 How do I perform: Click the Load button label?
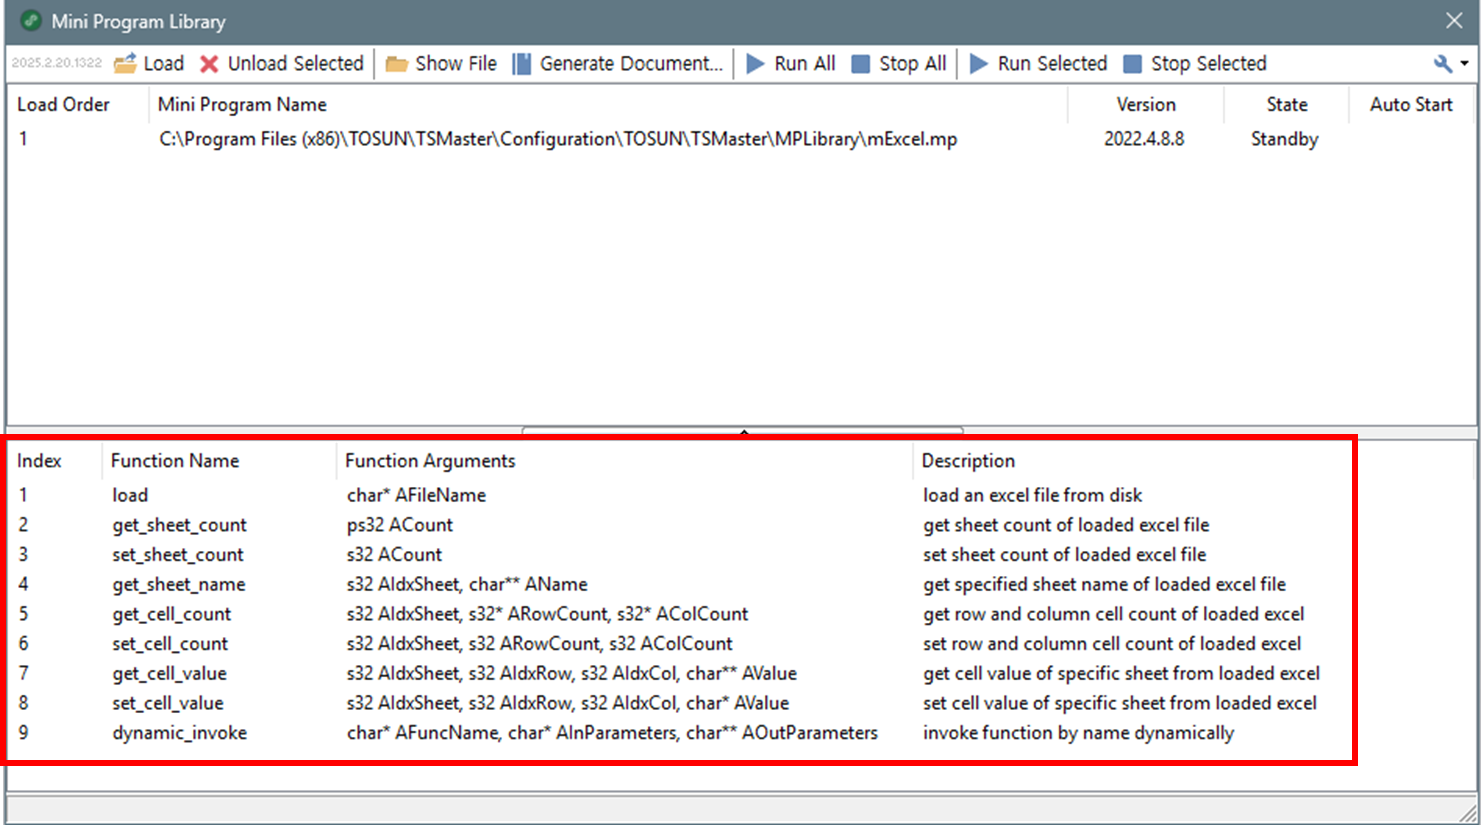[x=164, y=64]
